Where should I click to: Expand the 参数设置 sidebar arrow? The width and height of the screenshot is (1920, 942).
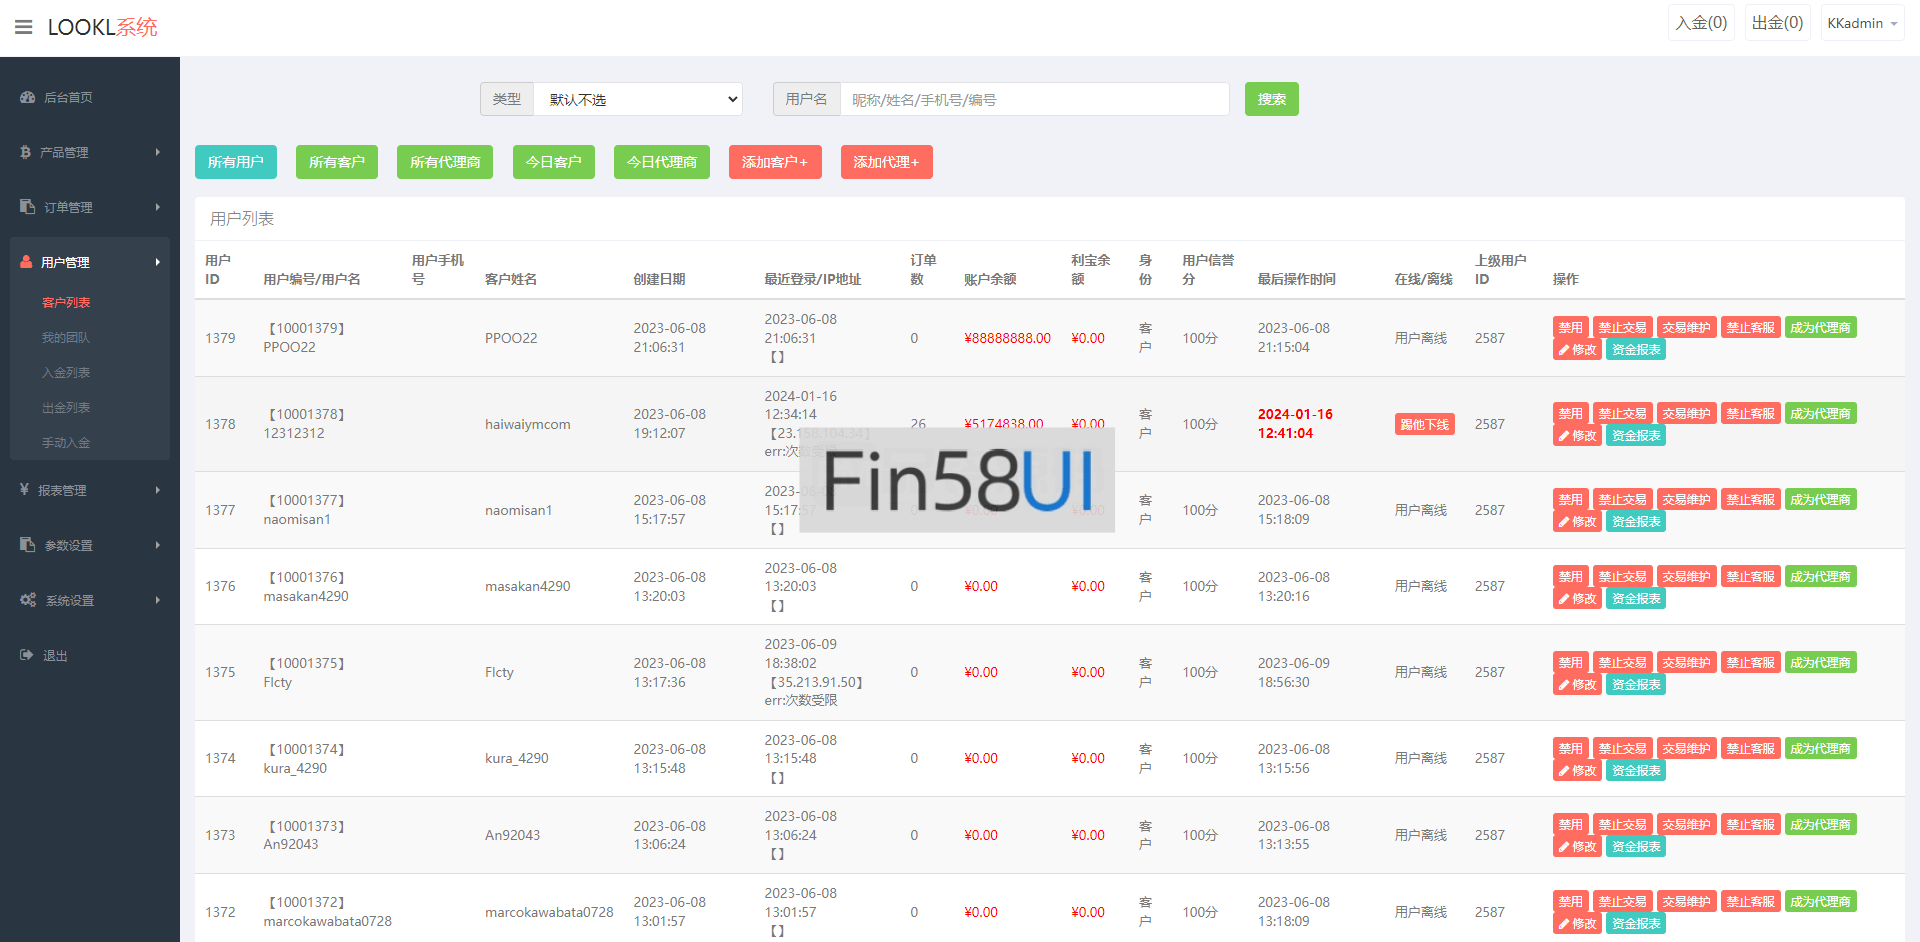(157, 545)
